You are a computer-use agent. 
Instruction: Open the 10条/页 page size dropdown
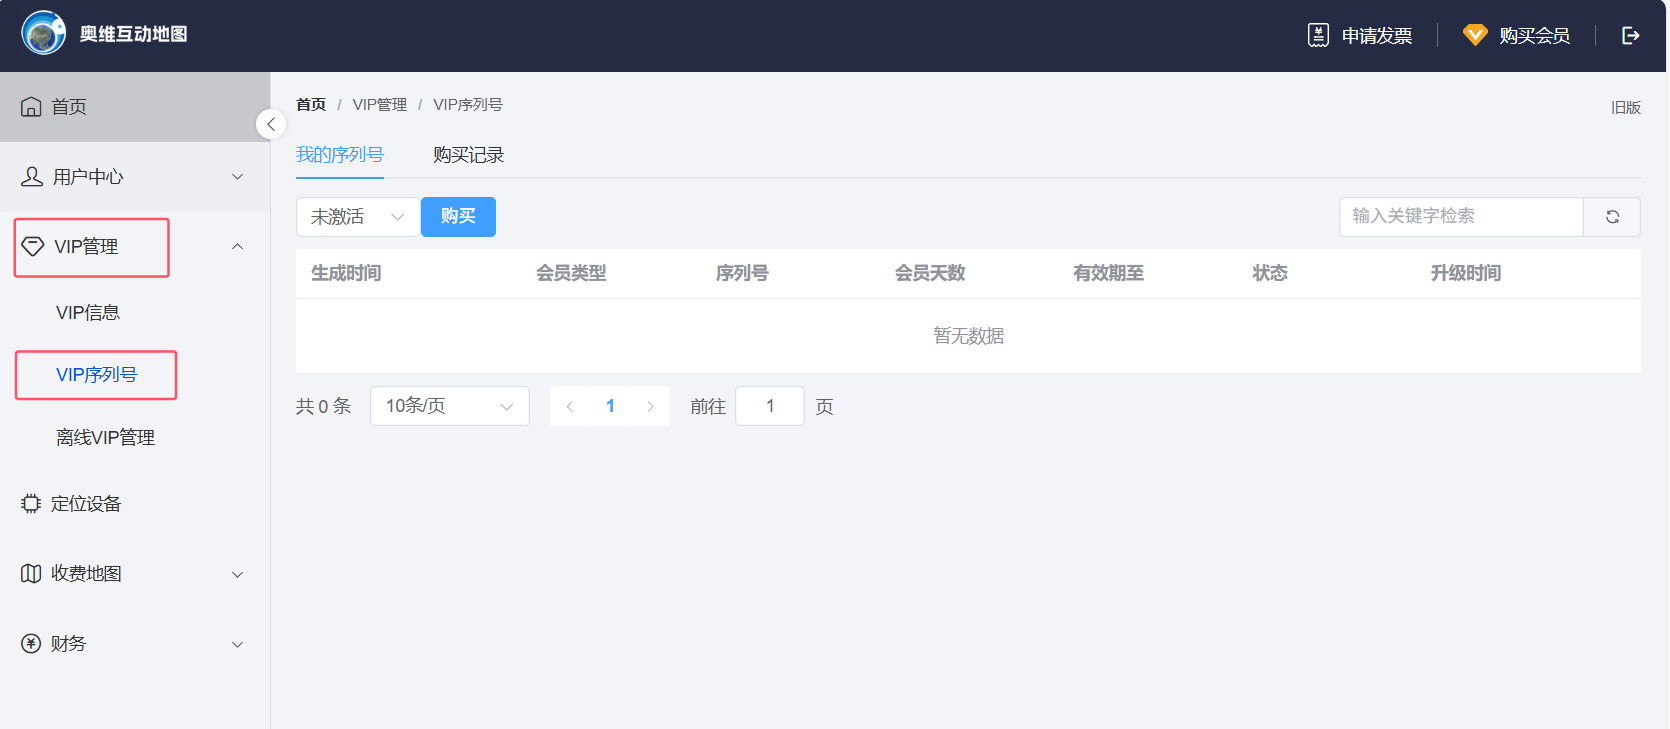449,406
